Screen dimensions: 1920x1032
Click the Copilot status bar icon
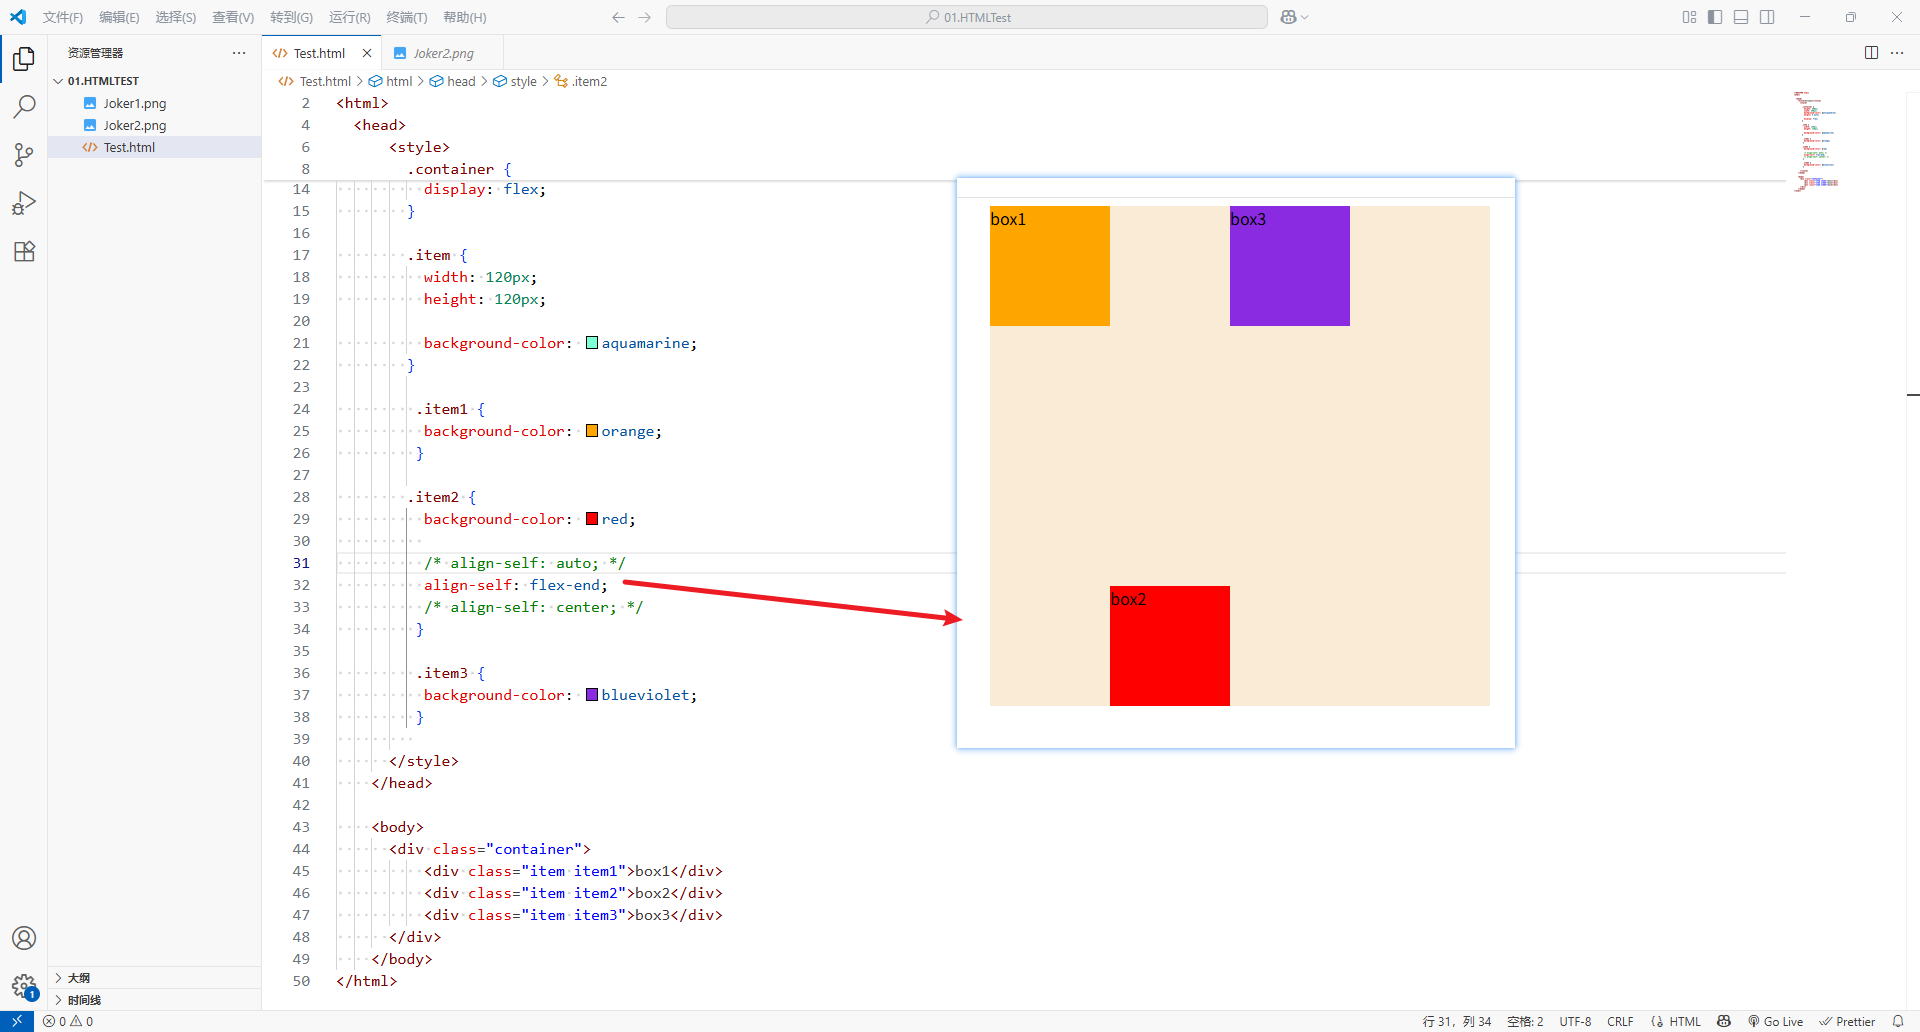coord(1724,1021)
